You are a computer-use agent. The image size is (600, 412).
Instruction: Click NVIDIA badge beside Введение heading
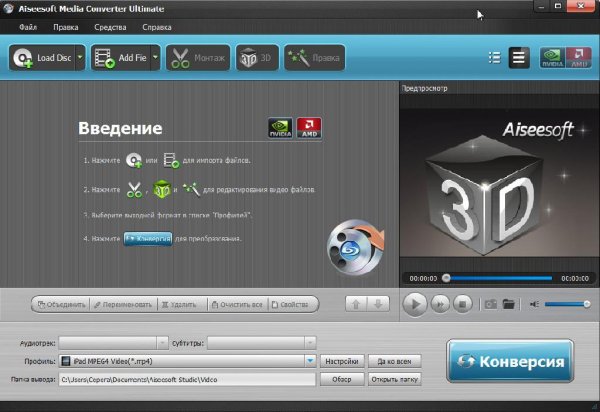(280, 128)
